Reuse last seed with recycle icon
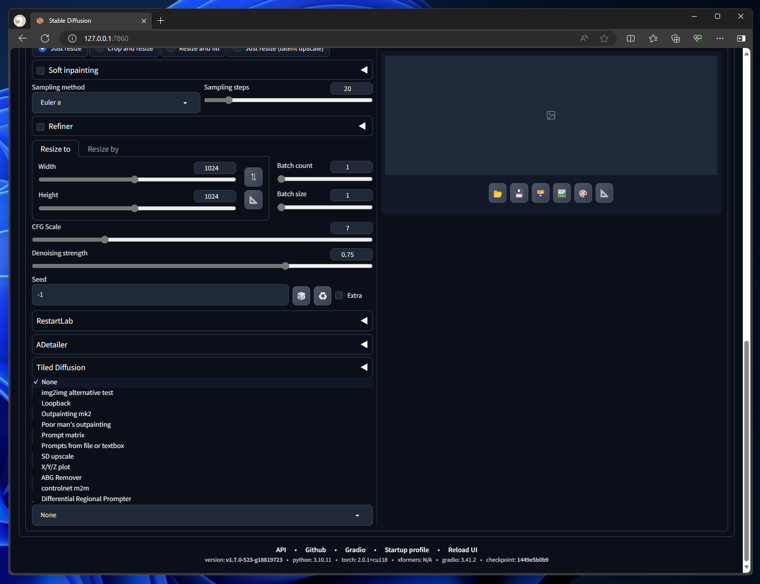Image resolution: width=760 pixels, height=584 pixels. tap(322, 296)
